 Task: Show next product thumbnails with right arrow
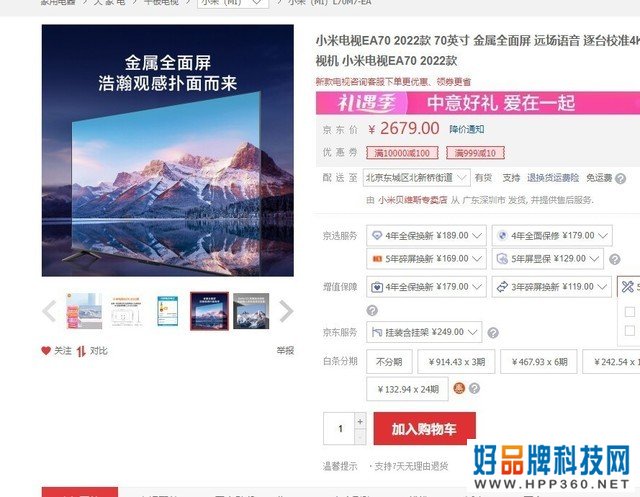286,311
